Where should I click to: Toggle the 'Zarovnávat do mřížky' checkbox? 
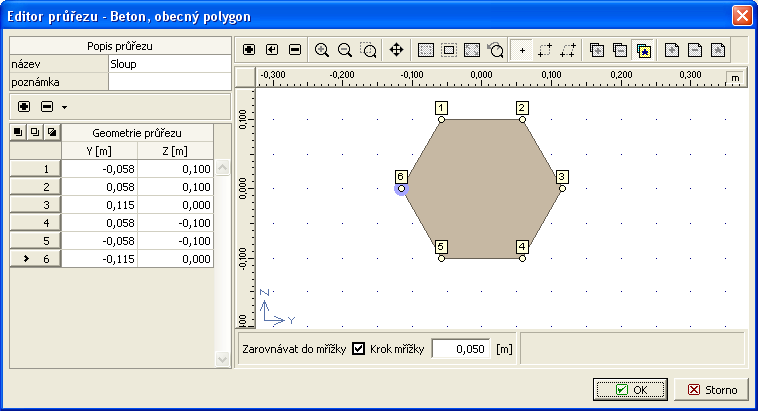[x=358, y=349]
